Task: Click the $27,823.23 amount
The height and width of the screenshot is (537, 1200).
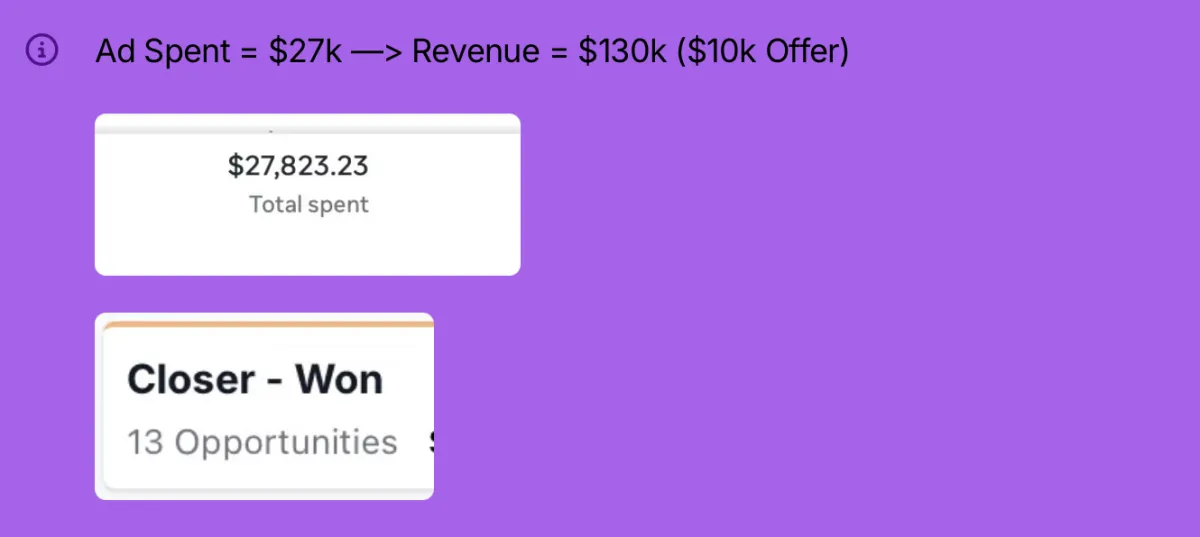Action: coord(298,165)
